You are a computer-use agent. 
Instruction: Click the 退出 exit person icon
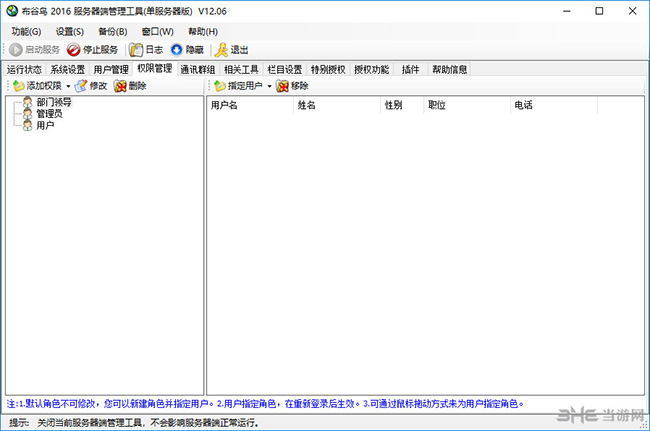pos(221,50)
